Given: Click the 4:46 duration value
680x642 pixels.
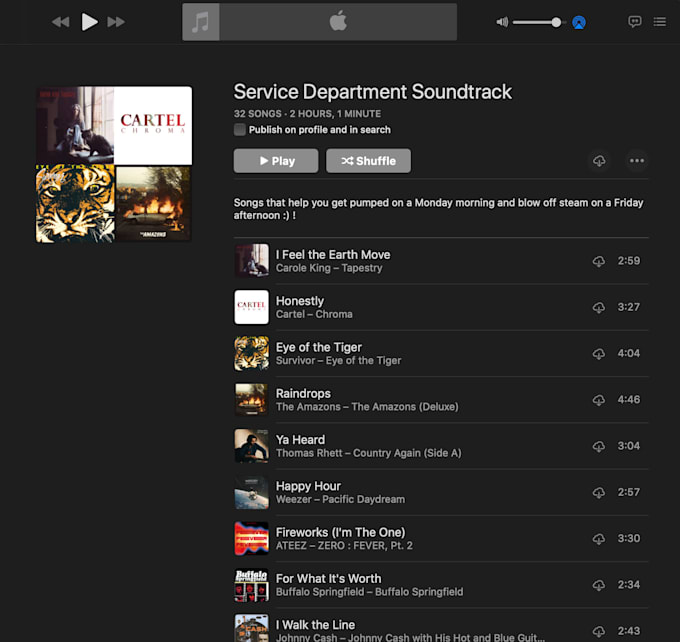Looking at the screenshot, I should tap(629, 400).
